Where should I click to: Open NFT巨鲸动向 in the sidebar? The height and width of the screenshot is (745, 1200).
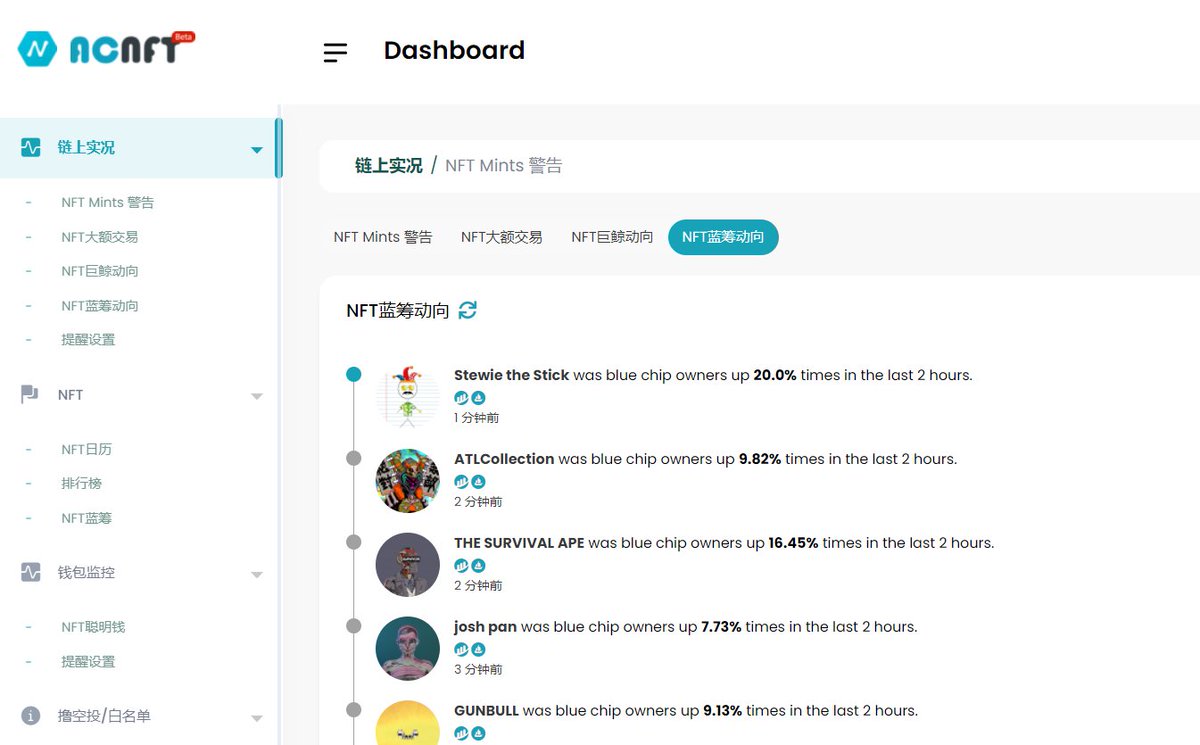[x=100, y=271]
